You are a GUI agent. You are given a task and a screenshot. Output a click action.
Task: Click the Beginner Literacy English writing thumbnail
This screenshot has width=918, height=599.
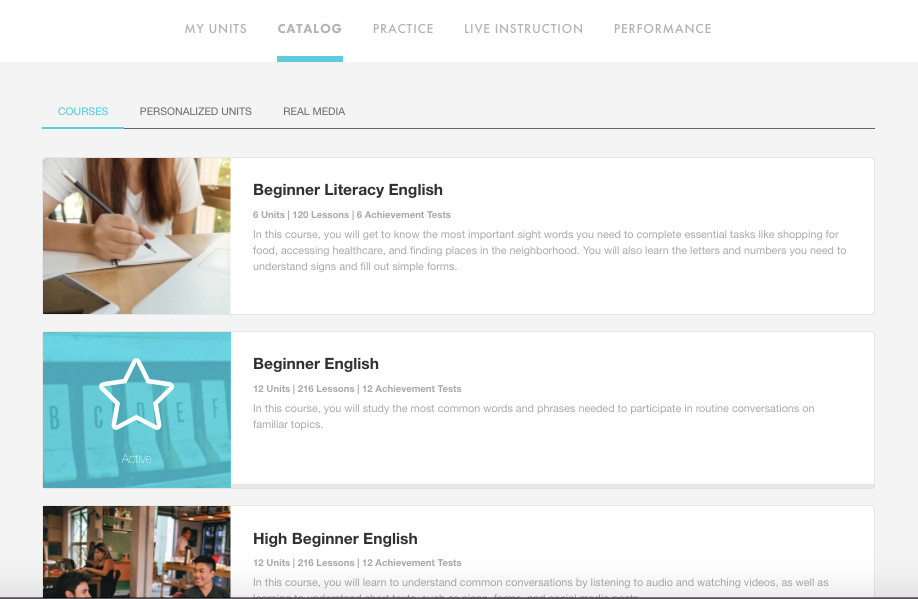(x=136, y=236)
